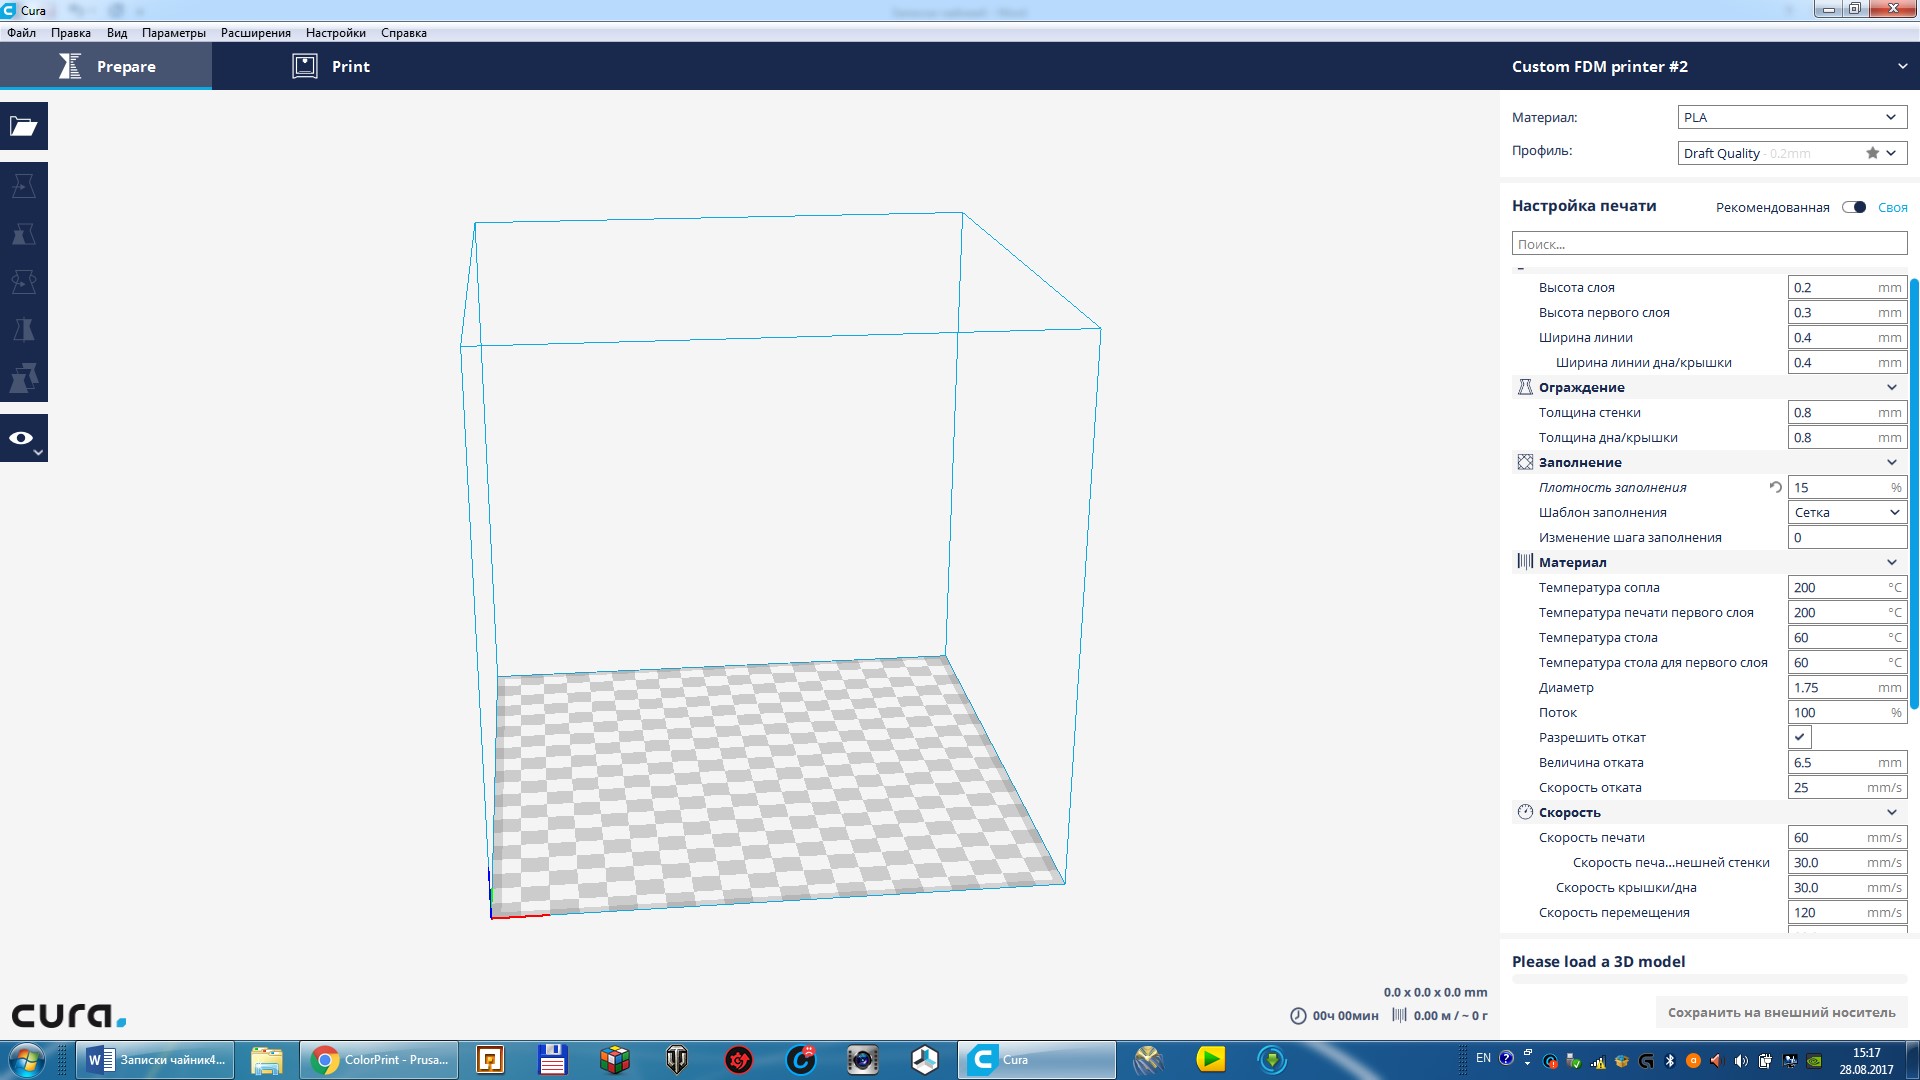This screenshot has width=1920, height=1080.
Task: Open the Расширения menu
Action: coord(255,33)
